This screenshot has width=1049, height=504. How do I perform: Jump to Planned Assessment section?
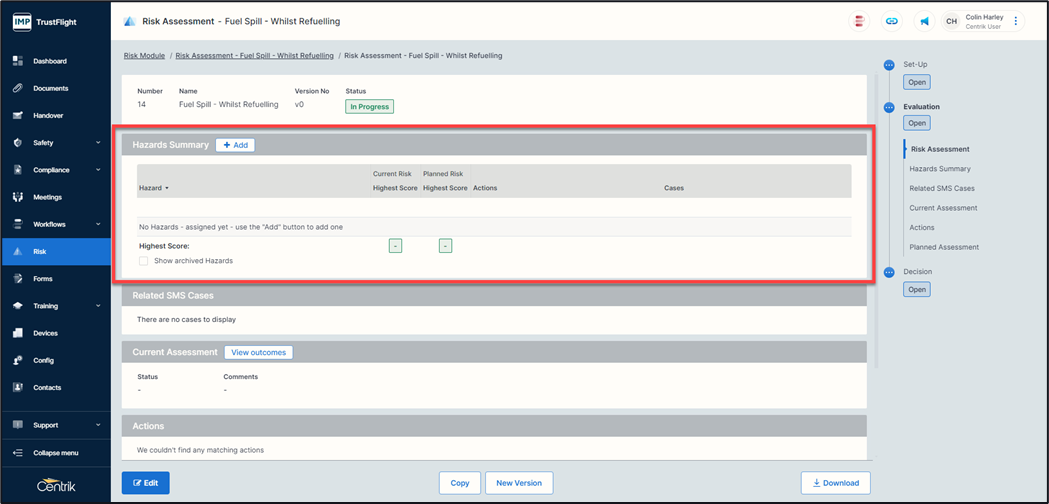pos(943,247)
